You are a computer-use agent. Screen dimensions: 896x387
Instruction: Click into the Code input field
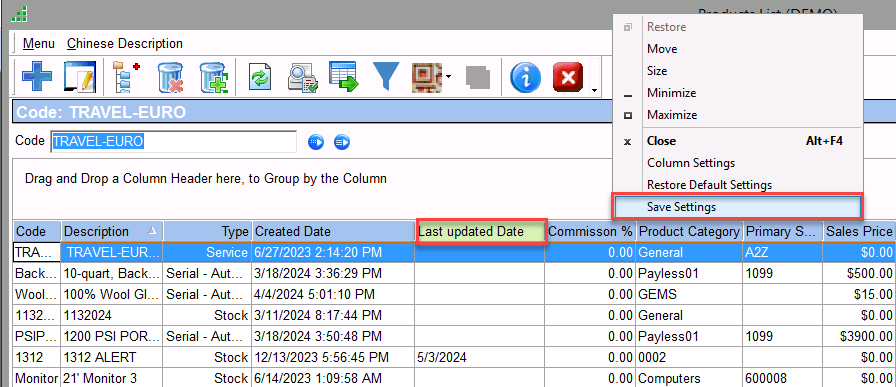coord(174,142)
